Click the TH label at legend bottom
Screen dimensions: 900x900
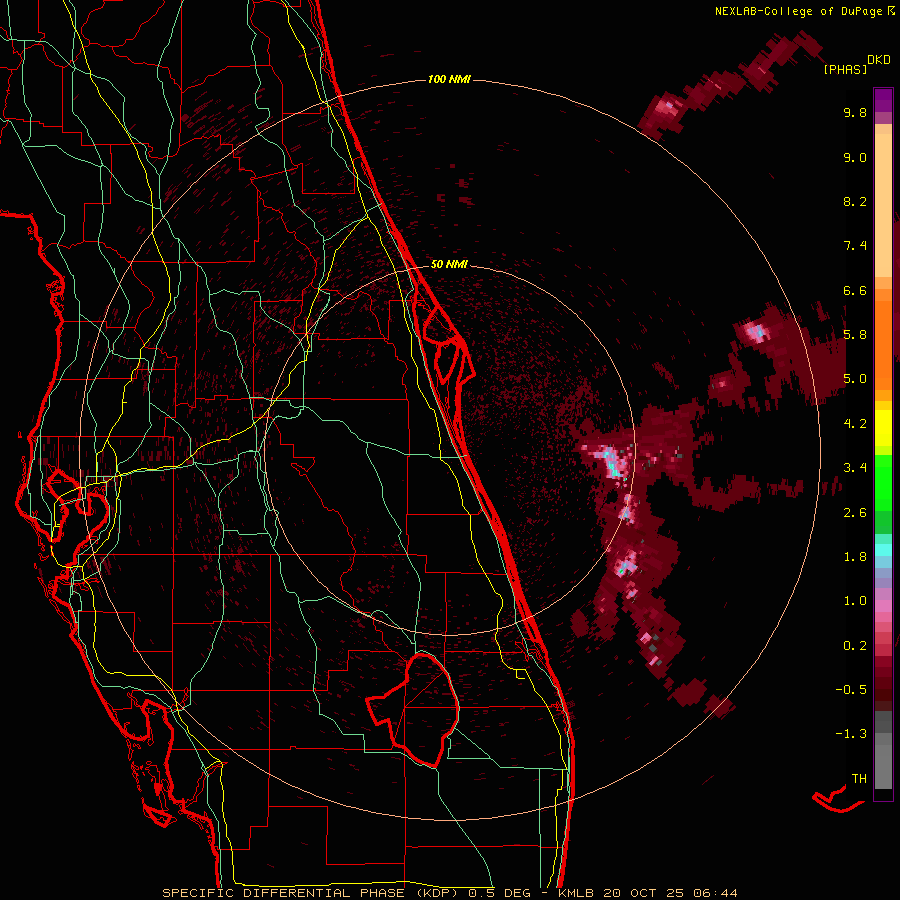click(859, 779)
